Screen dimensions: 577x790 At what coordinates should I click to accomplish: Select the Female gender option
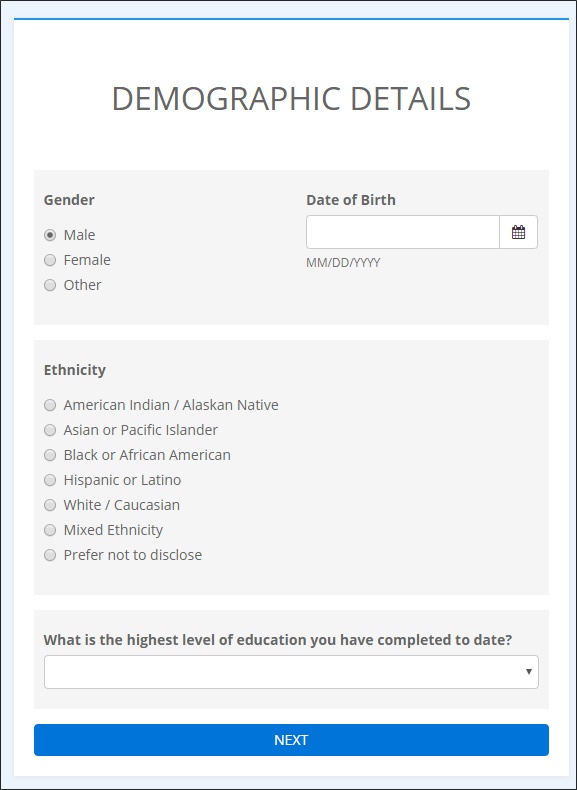tap(50, 260)
